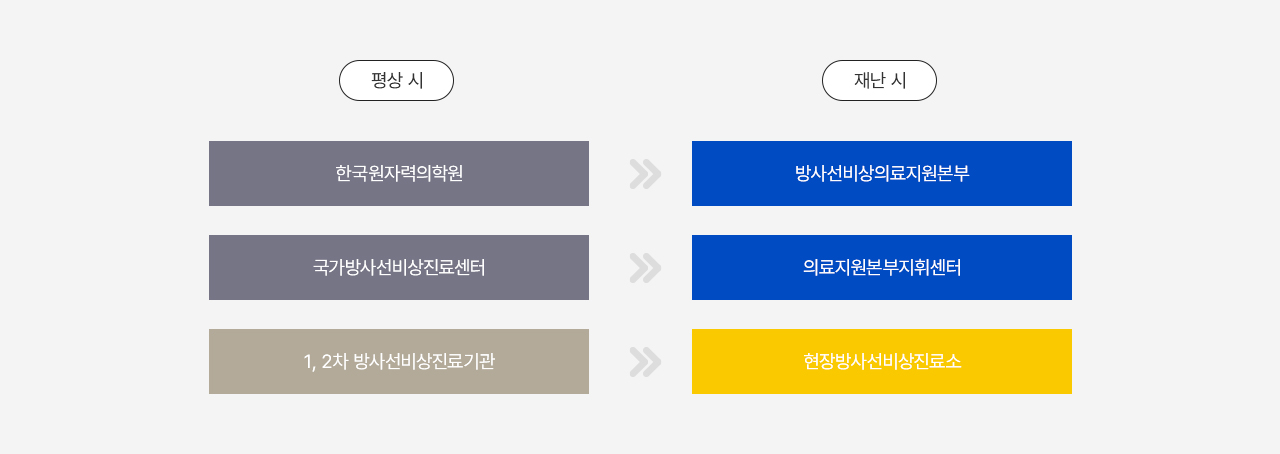The width and height of the screenshot is (1280, 454).
Task: Open the 의료지원본부지휘센터 blue box
Action: [881, 268]
